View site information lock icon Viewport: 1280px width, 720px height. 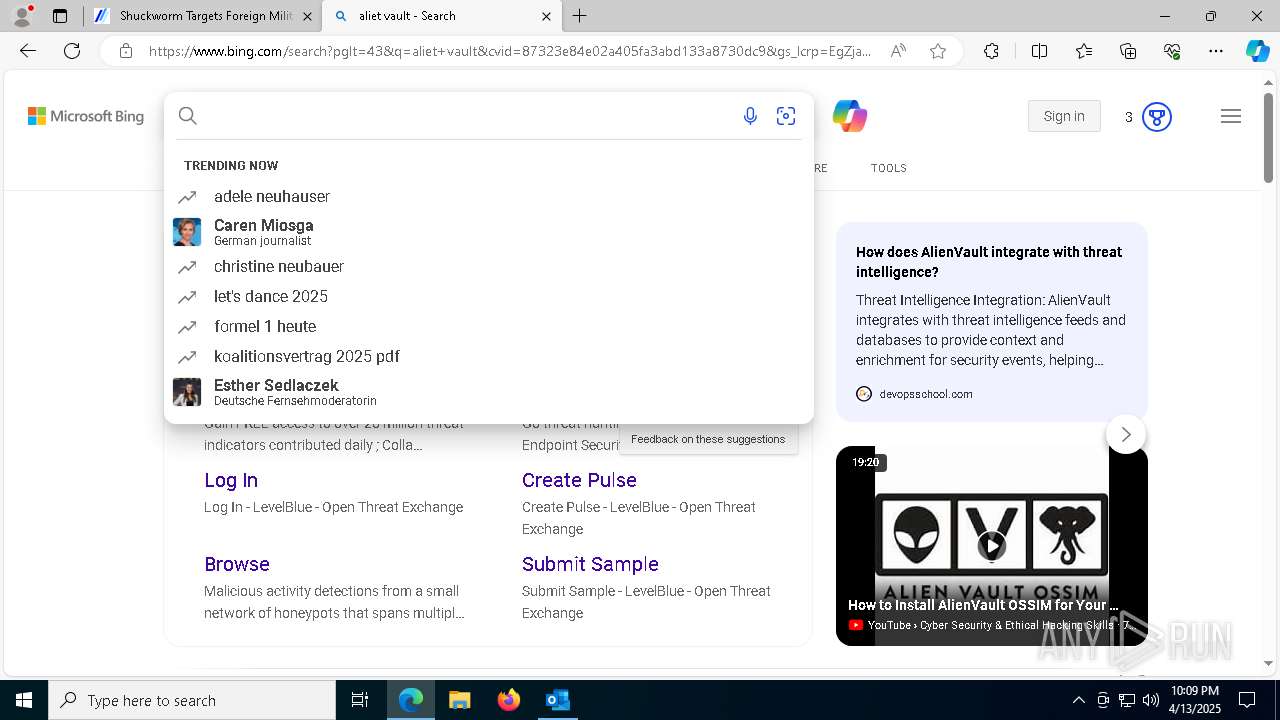125,51
